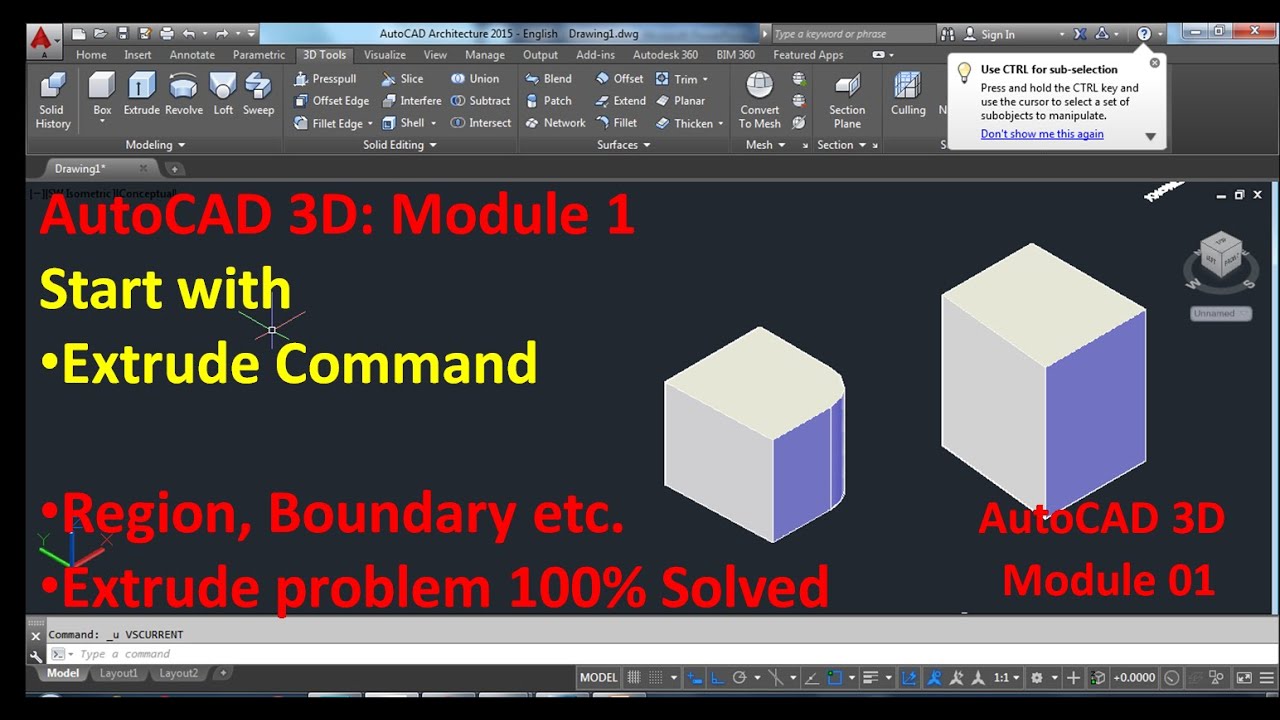
Task: Click the +0.0000 elevation value
Action: pos(1134,677)
